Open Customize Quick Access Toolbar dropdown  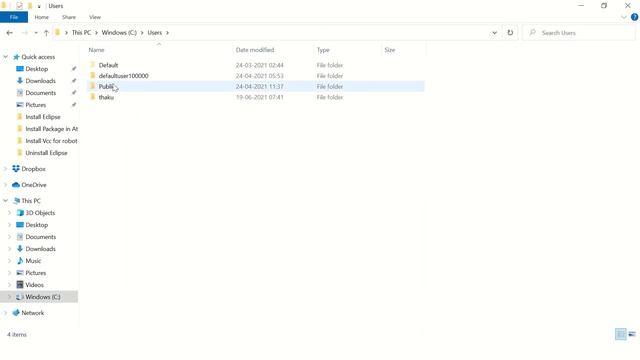(39, 6)
